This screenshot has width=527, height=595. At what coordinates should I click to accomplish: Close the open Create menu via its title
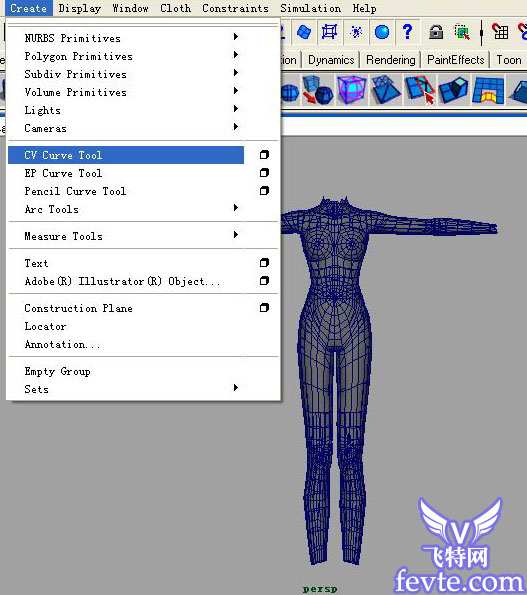tap(29, 8)
